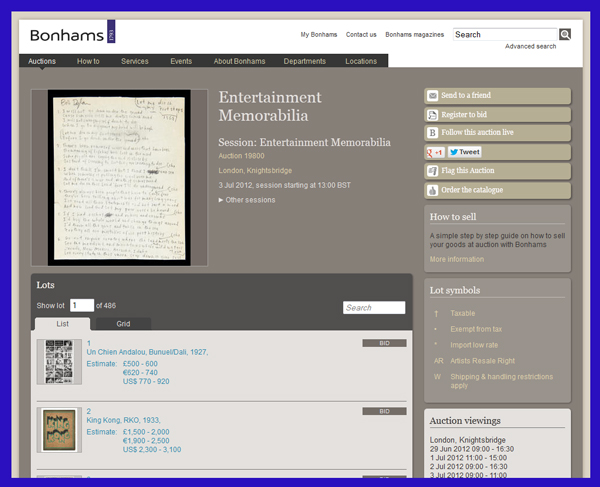Open the How to menu
The image size is (600, 487).
[x=88, y=61]
